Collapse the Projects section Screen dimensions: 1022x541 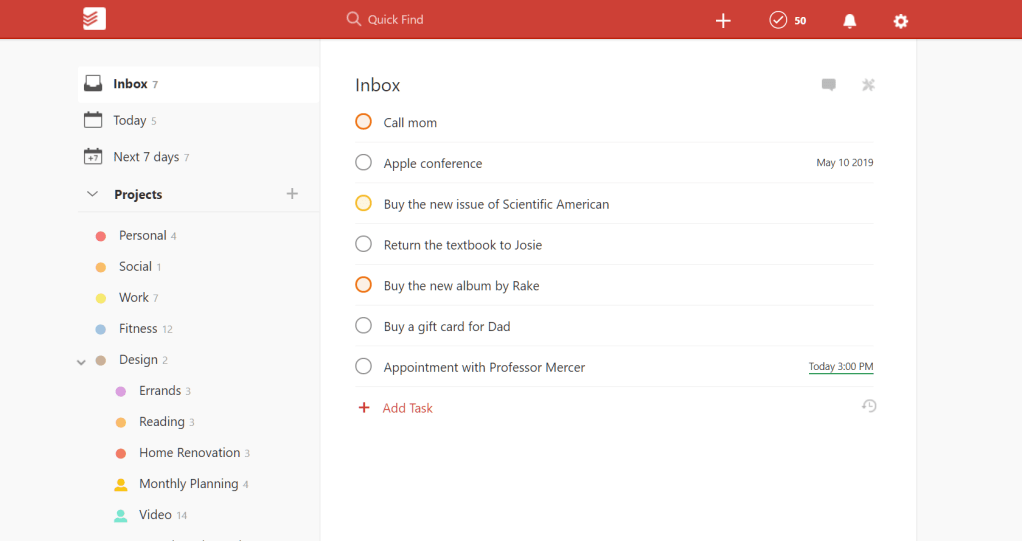(x=93, y=194)
